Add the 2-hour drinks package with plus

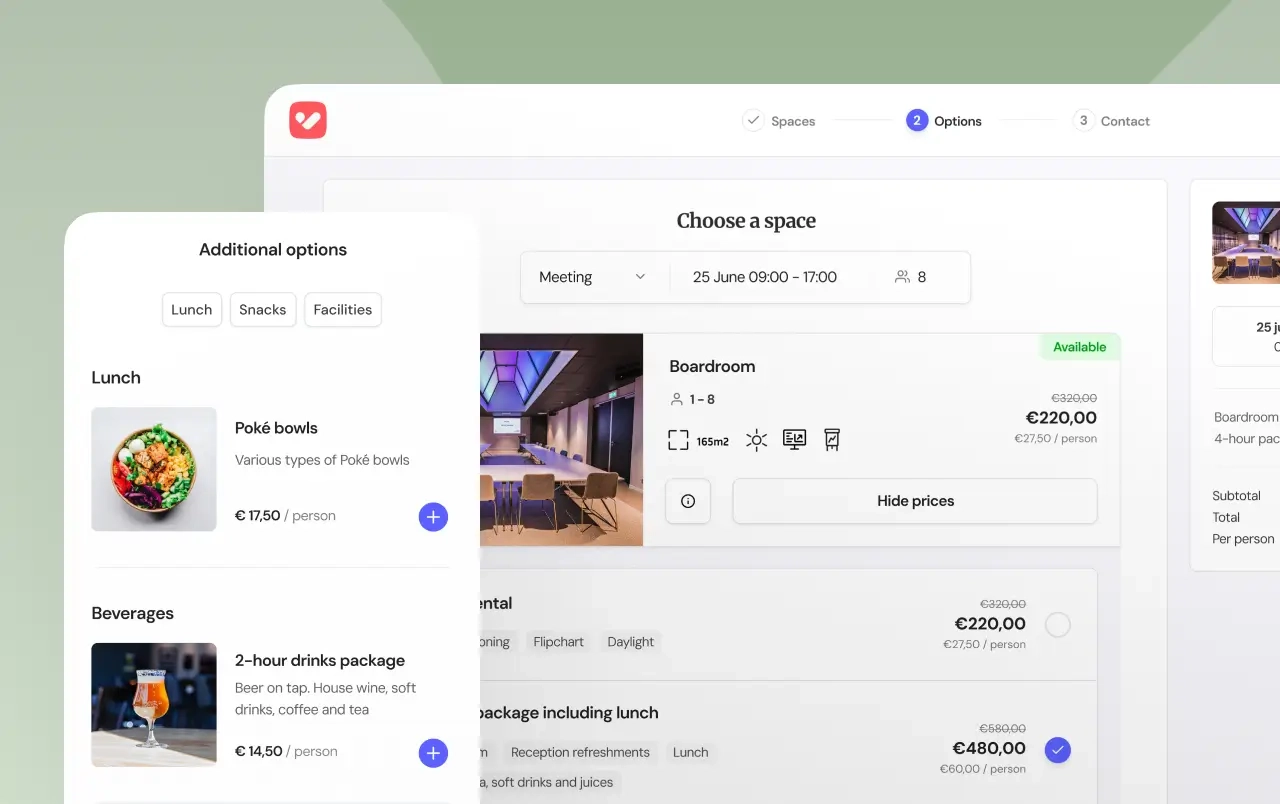[x=433, y=753]
